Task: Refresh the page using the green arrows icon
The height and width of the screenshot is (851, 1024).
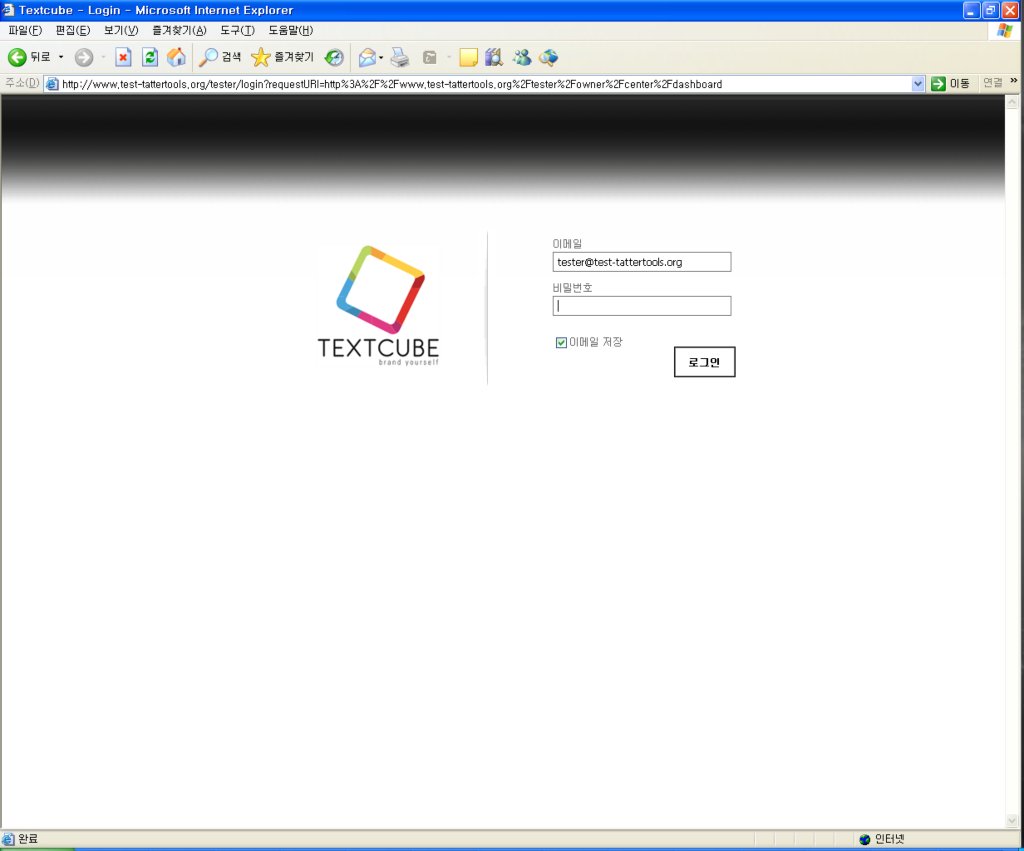Action: pyautogui.click(x=150, y=57)
